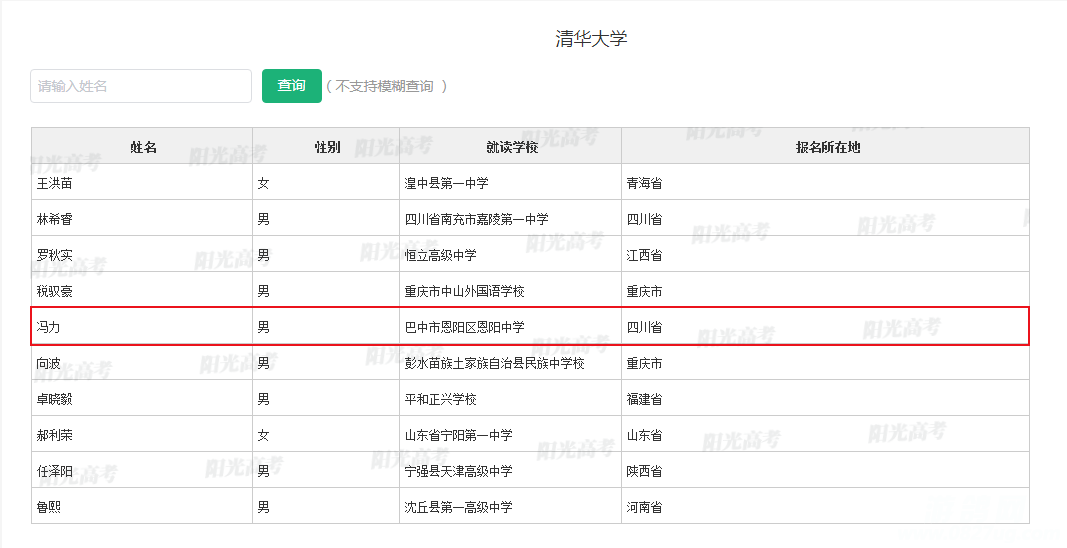The height and width of the screenshot is (548, 1067).
Task: Click gender 女 in 郝利荣's row
Action: tap(263, 435)
